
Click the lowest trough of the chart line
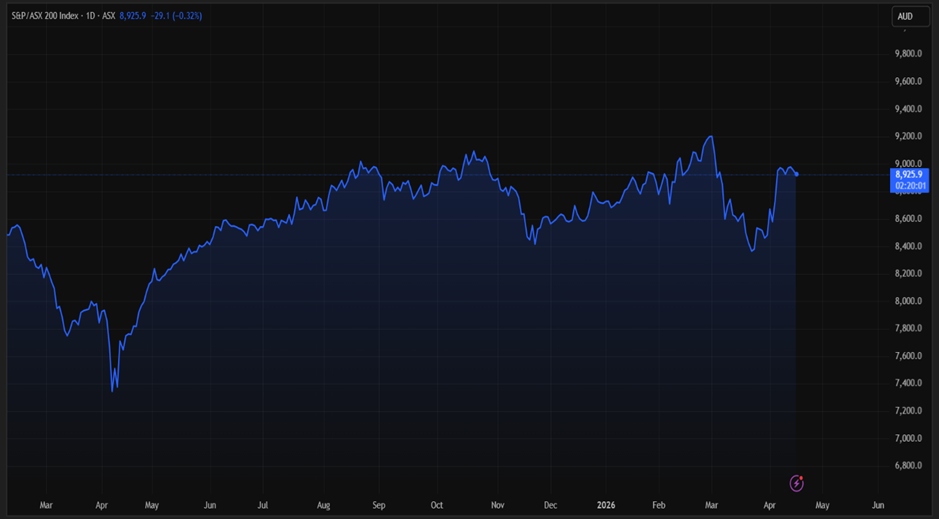(113, 390)
